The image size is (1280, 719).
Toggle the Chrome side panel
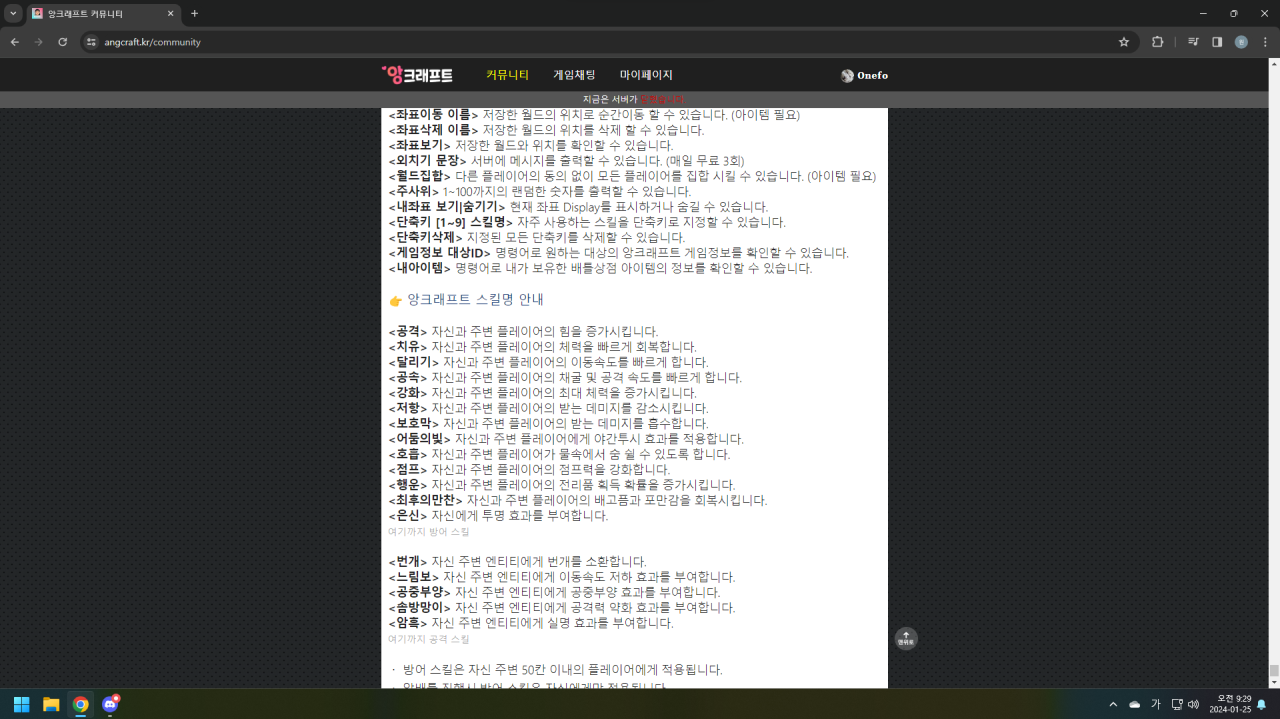point(1217,42)
